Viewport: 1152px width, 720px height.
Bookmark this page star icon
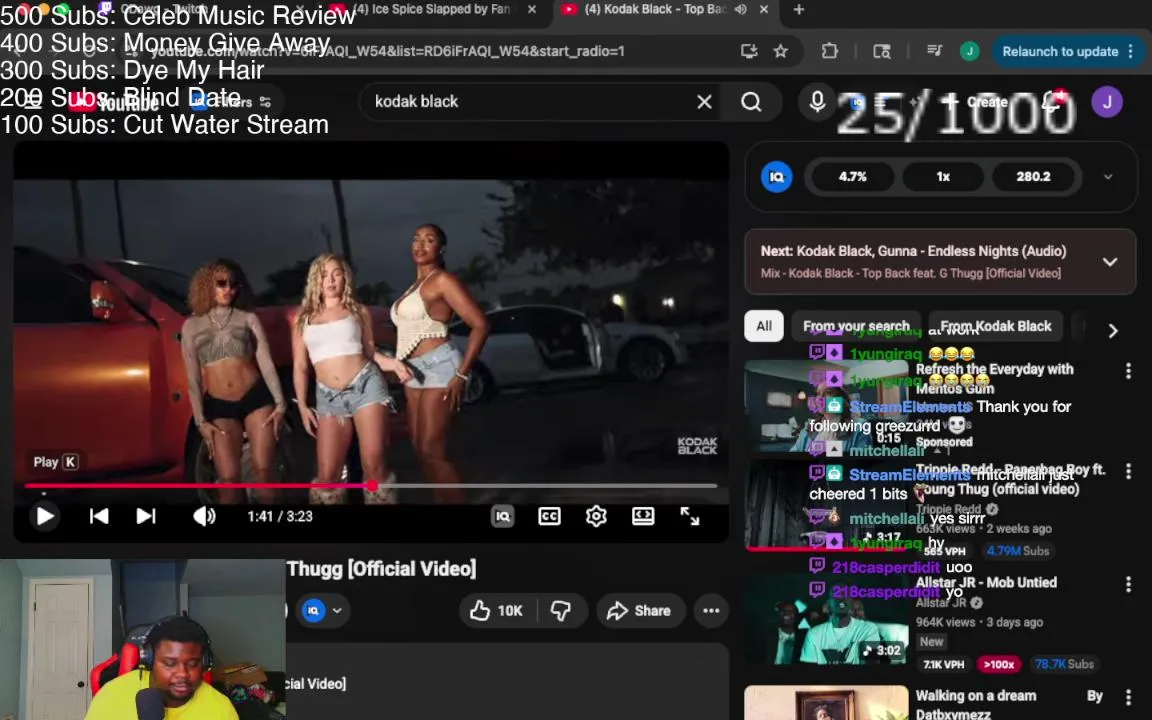[x=780, y=51]
